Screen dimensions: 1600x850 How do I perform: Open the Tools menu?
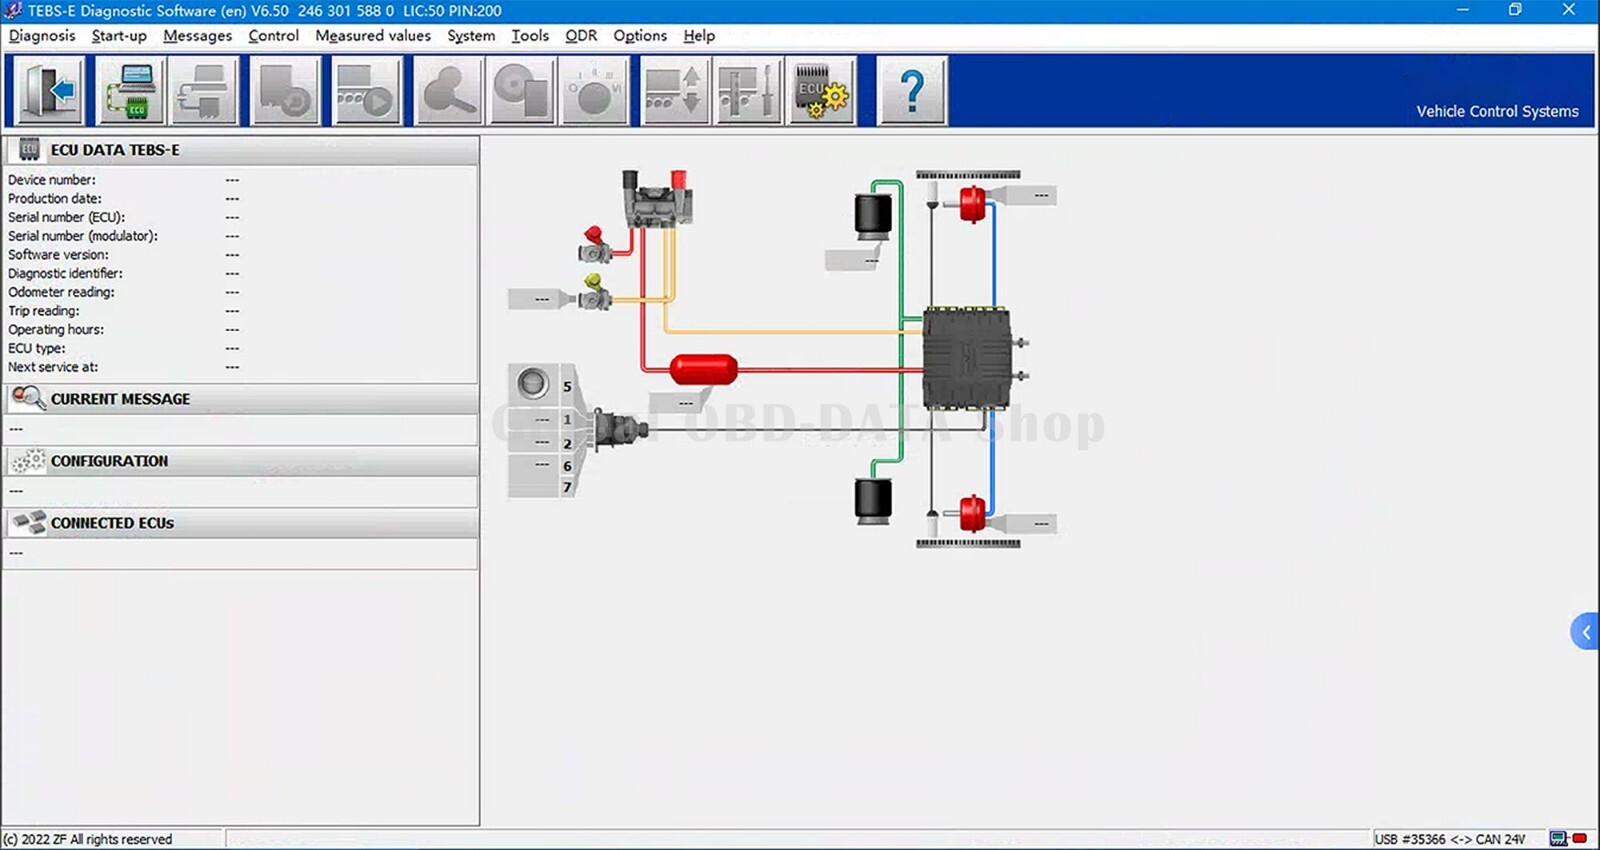coord(530,36)
